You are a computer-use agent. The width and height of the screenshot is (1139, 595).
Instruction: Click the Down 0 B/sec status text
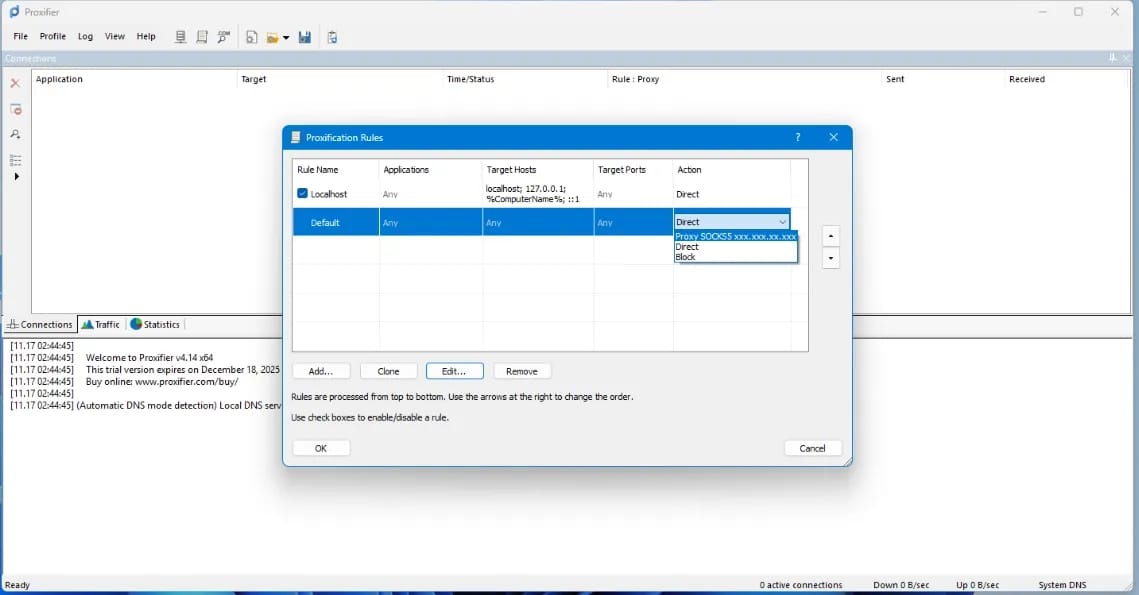point(901,585)
